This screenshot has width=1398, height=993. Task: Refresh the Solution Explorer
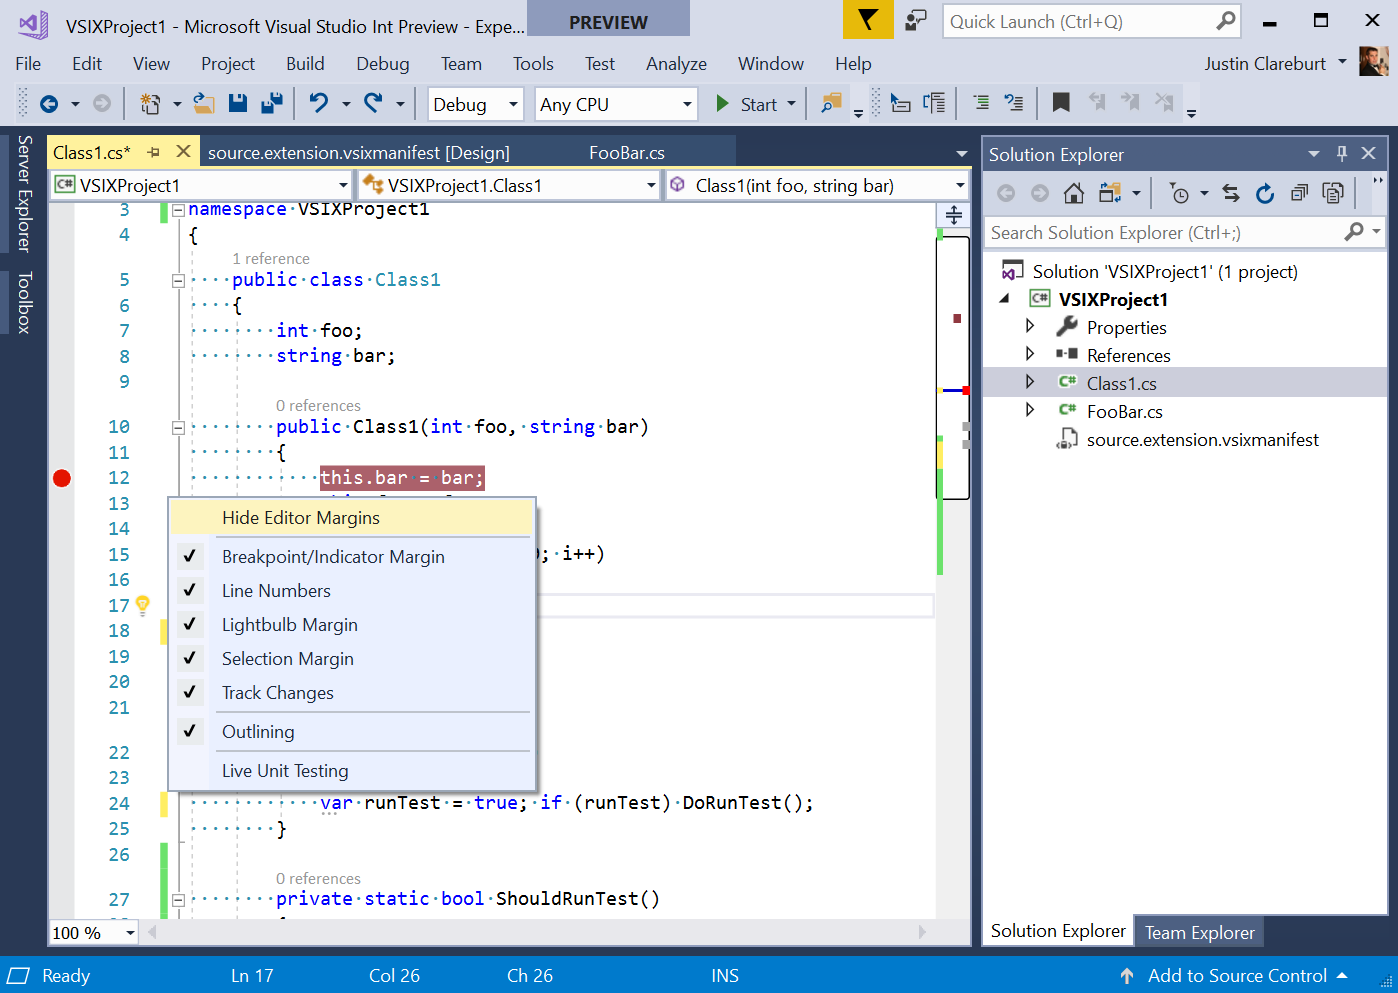click(x=1265, y=194)
